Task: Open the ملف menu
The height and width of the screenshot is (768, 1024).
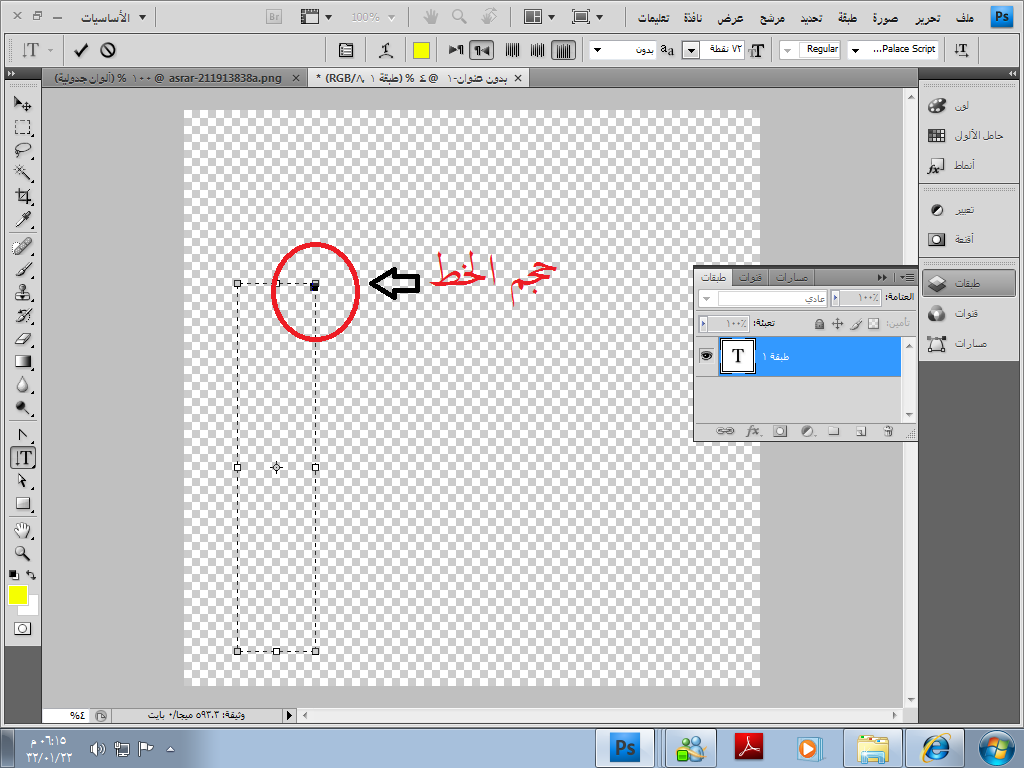Action: pyautogui.click(x=964, y=17)
